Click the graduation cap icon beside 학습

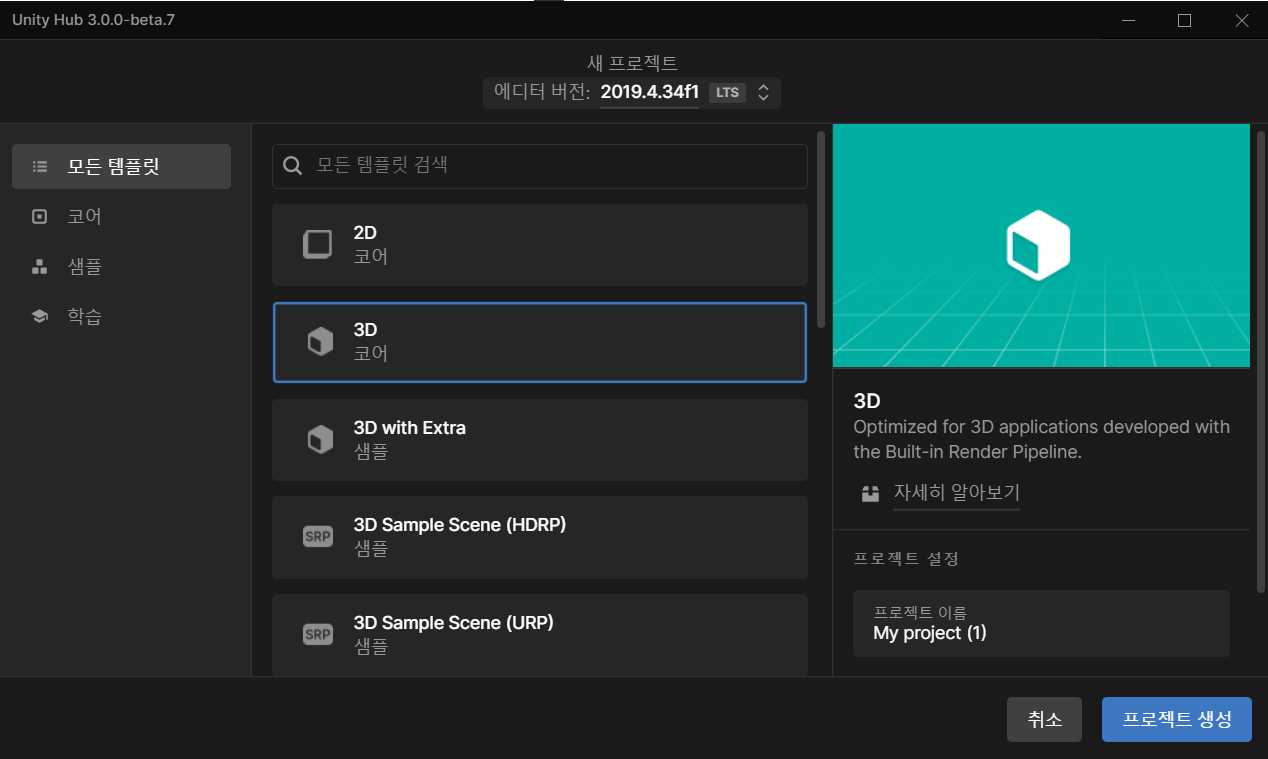pos(40,316)
